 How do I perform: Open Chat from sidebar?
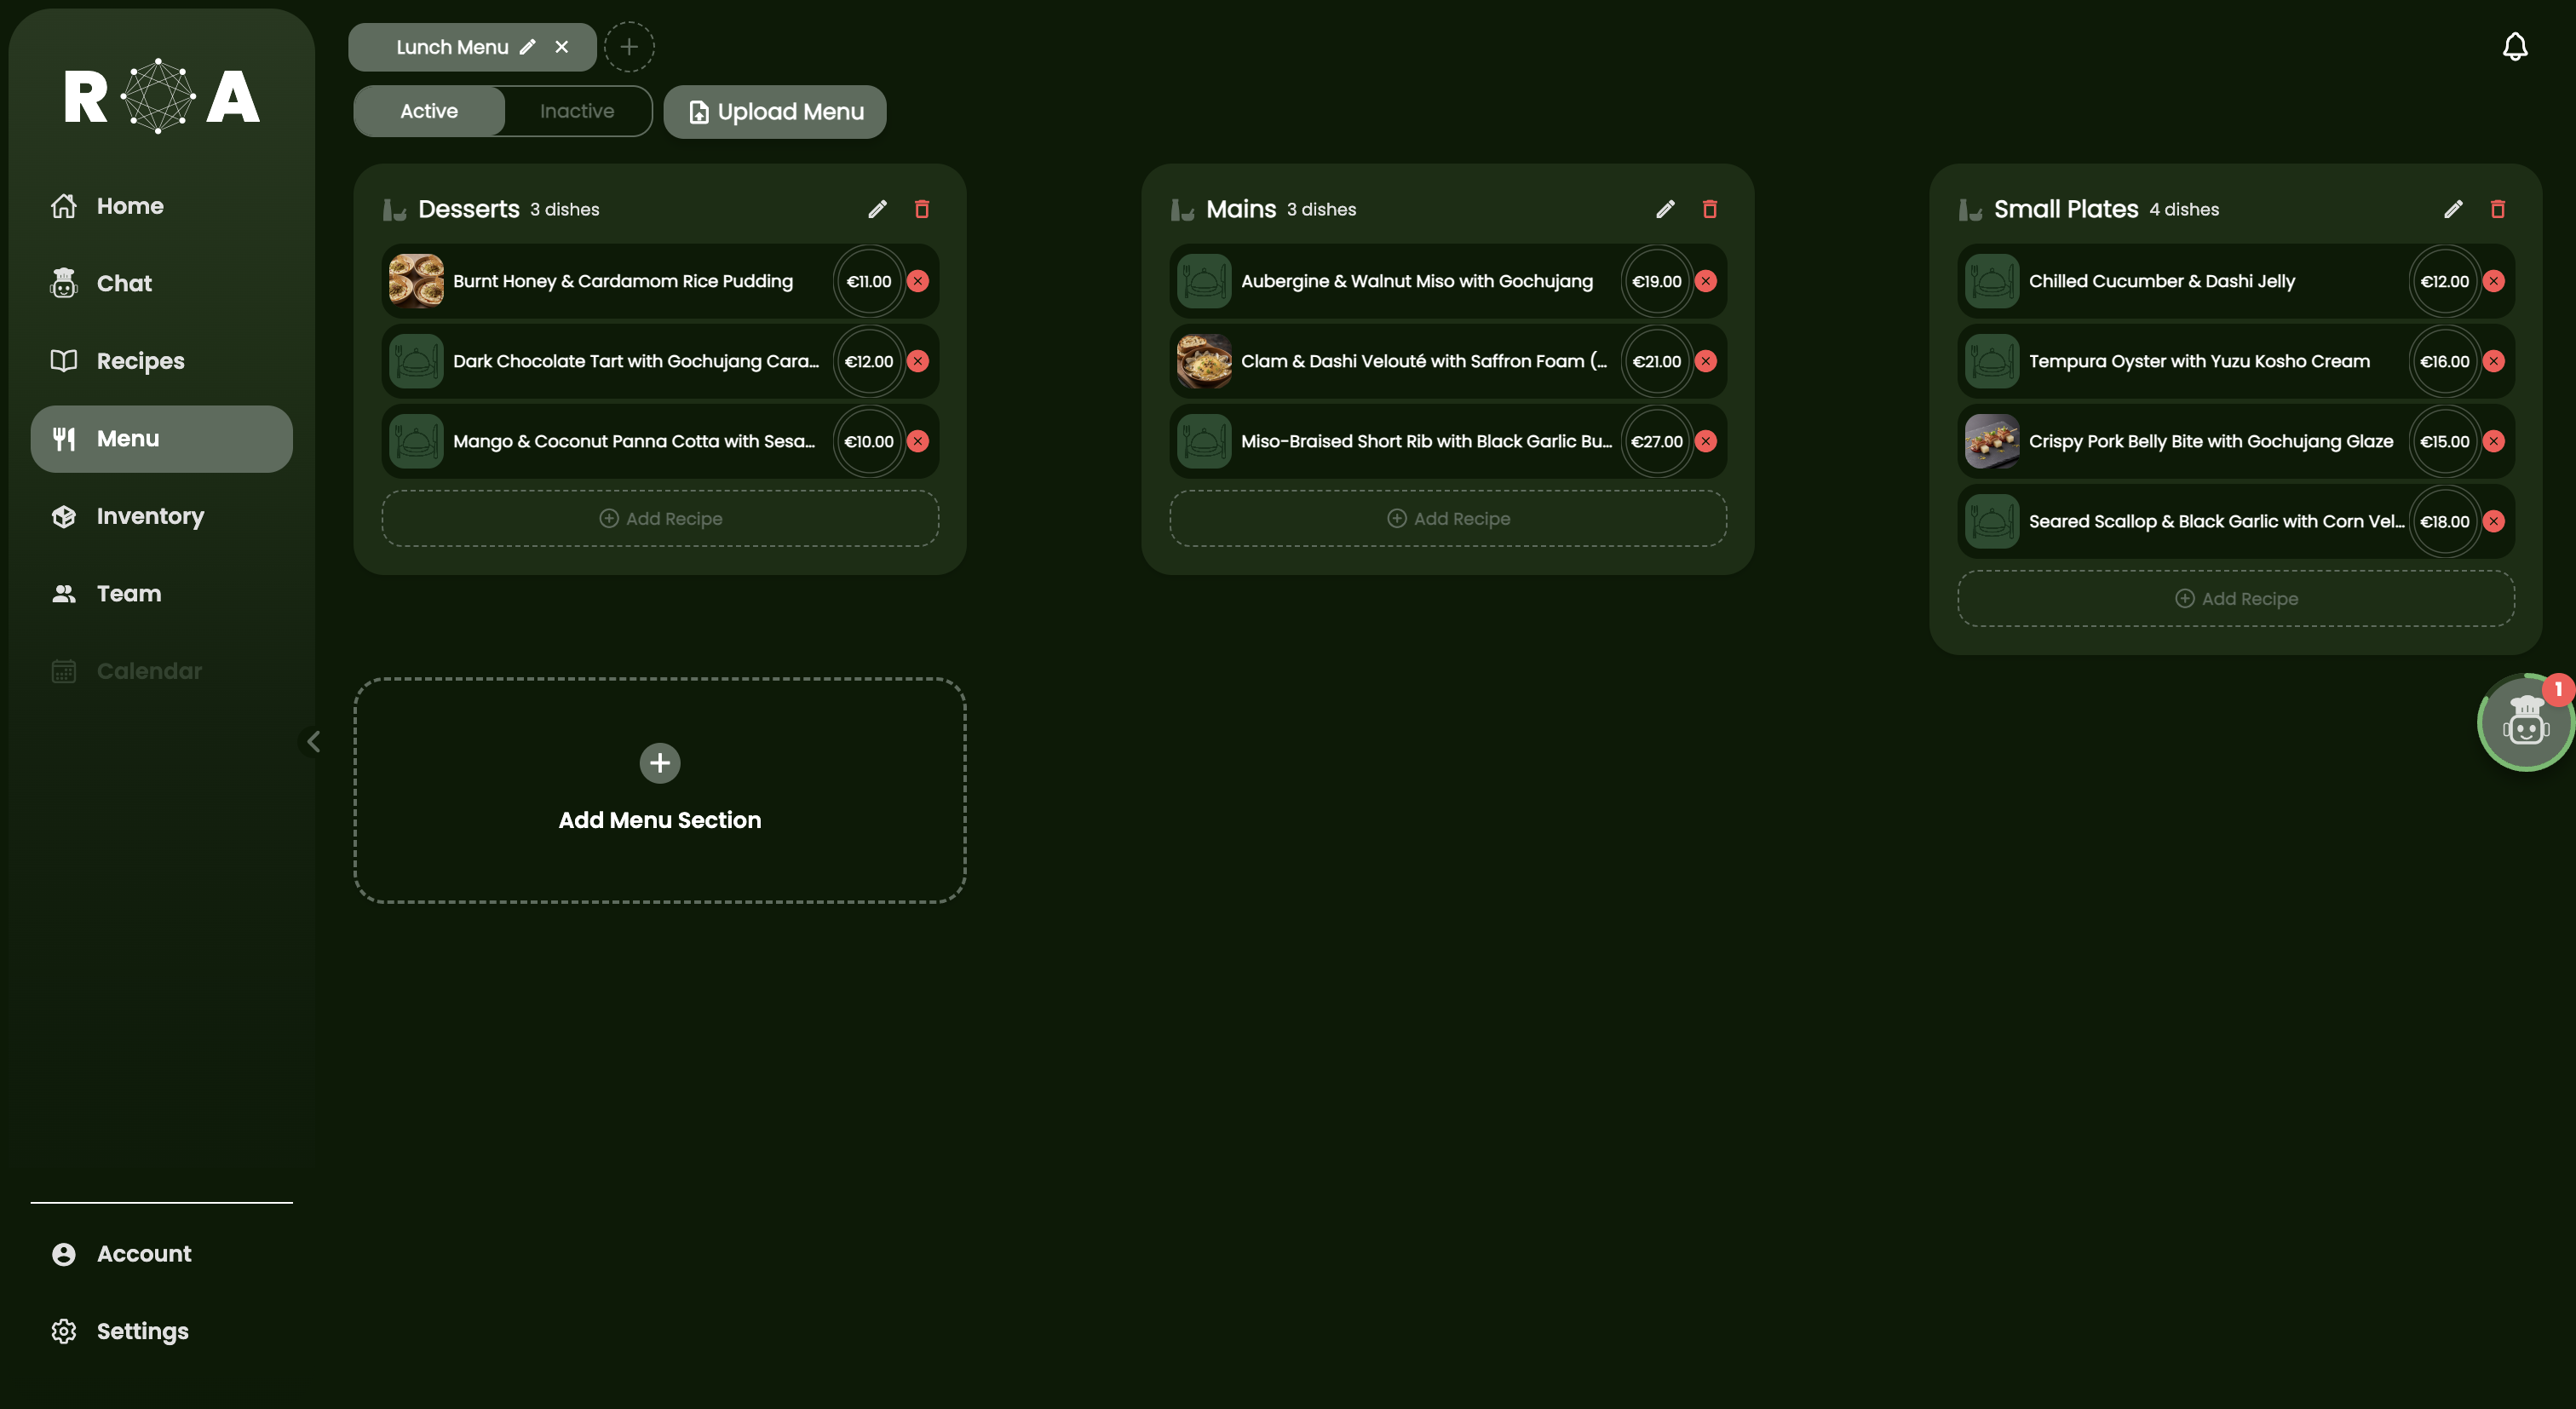(161, 283)
